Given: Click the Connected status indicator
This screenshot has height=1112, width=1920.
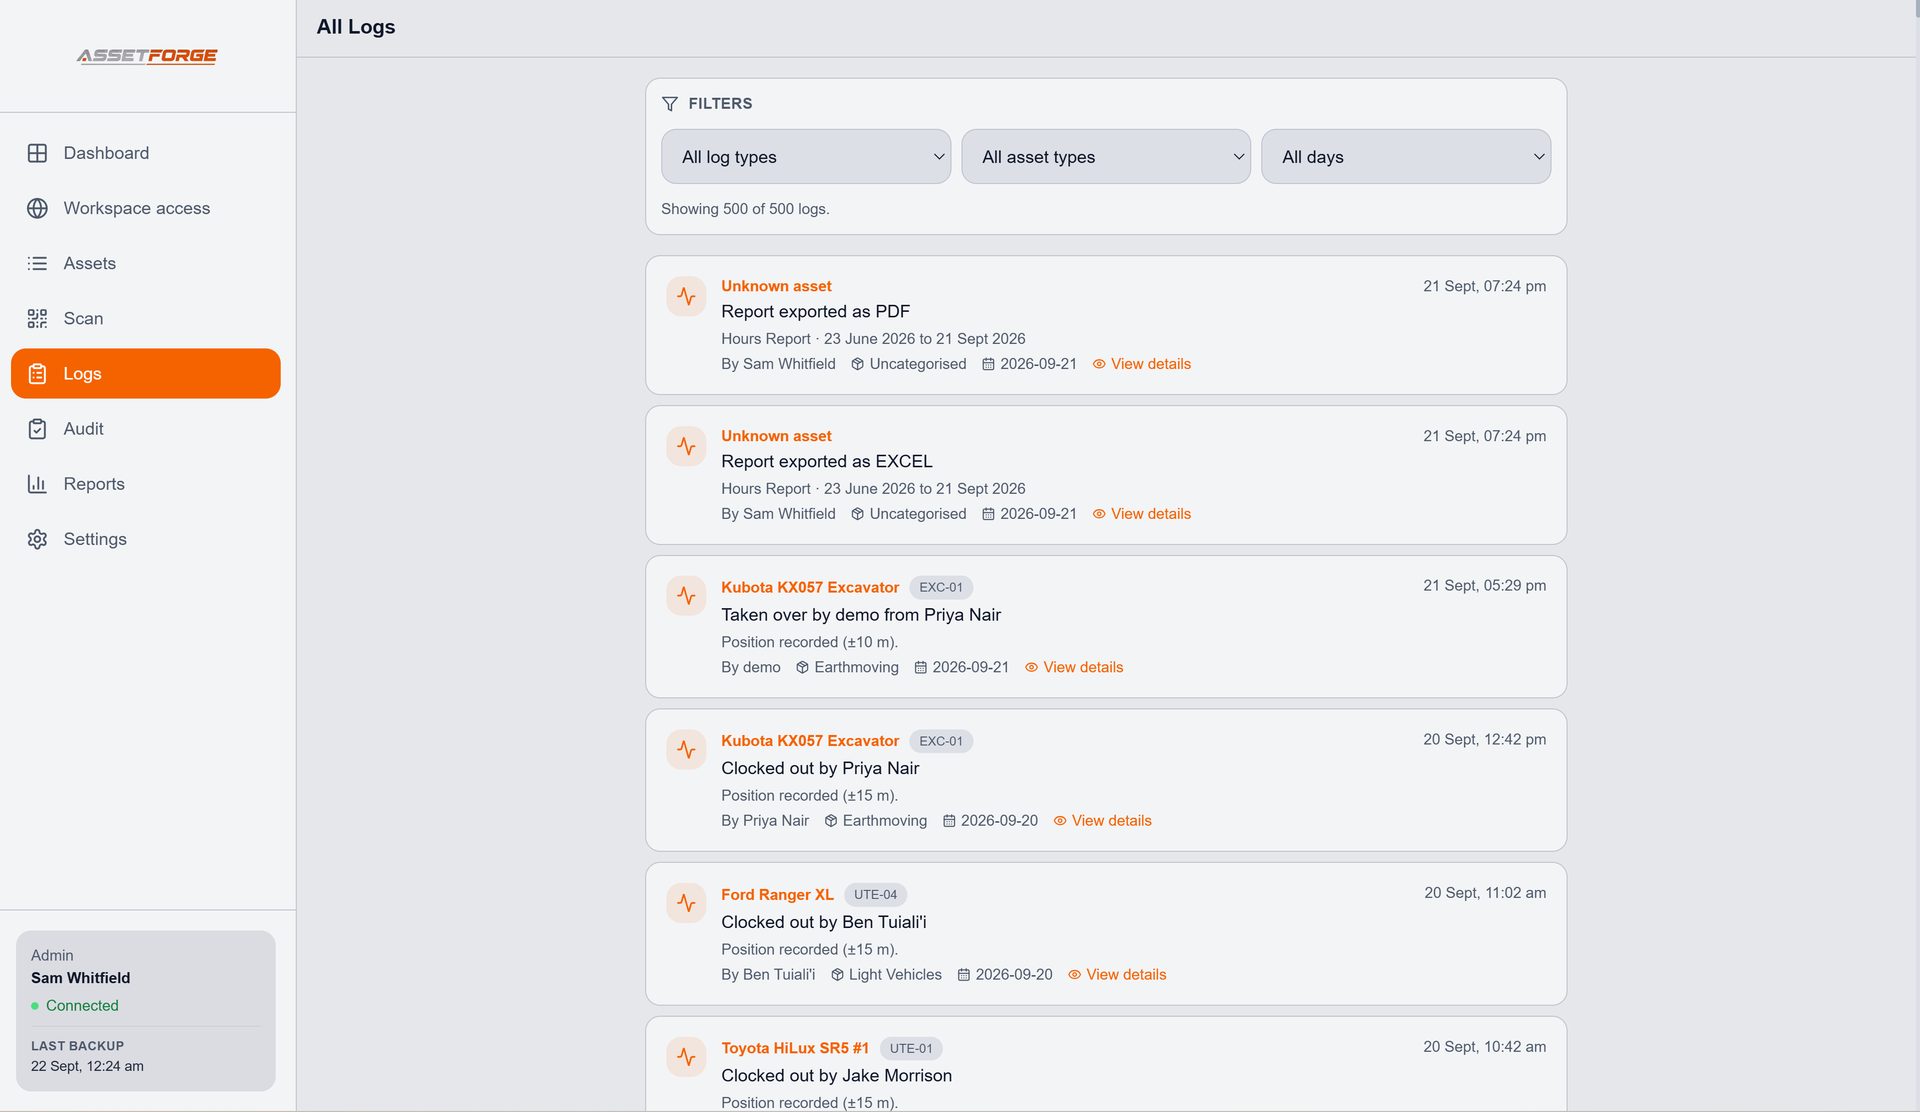Looking at the screenshot, I should click(75, 1006).
